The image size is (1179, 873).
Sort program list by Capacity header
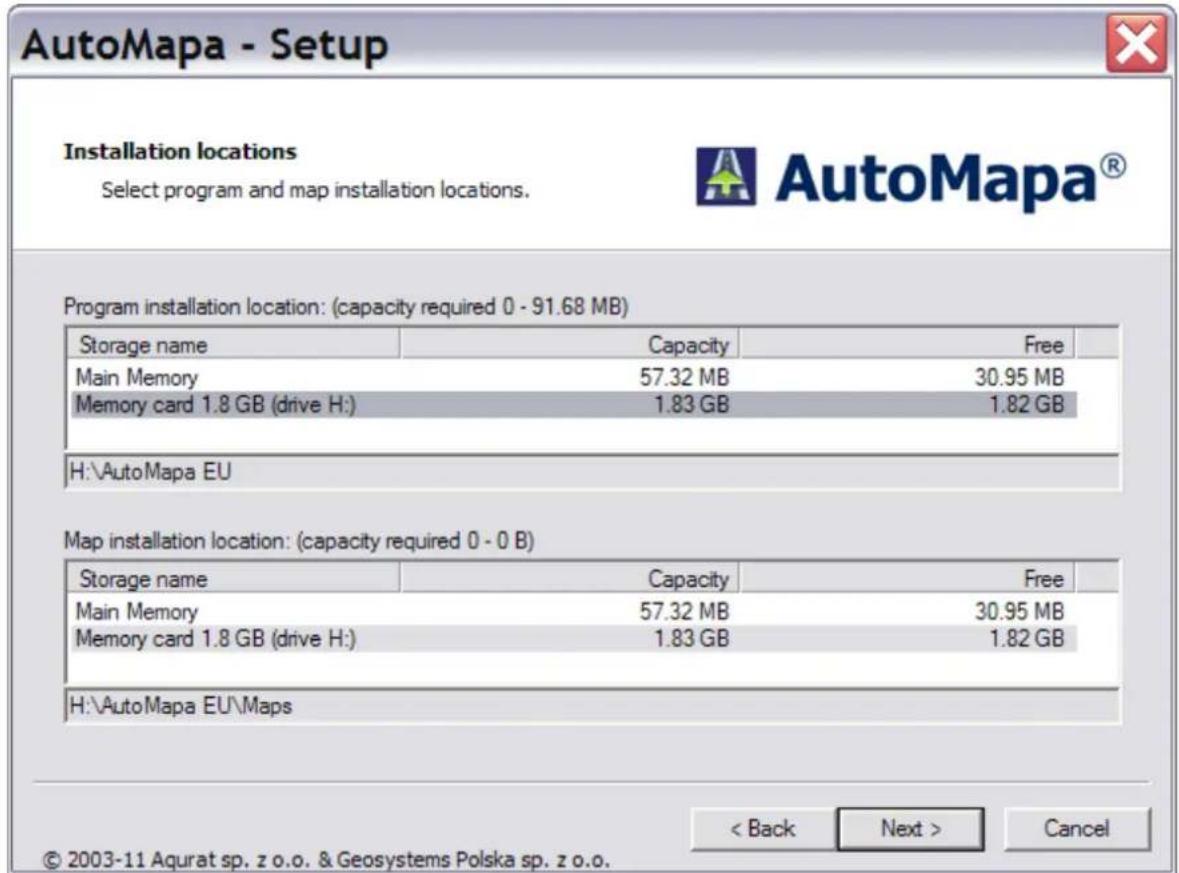click(569, 344)
